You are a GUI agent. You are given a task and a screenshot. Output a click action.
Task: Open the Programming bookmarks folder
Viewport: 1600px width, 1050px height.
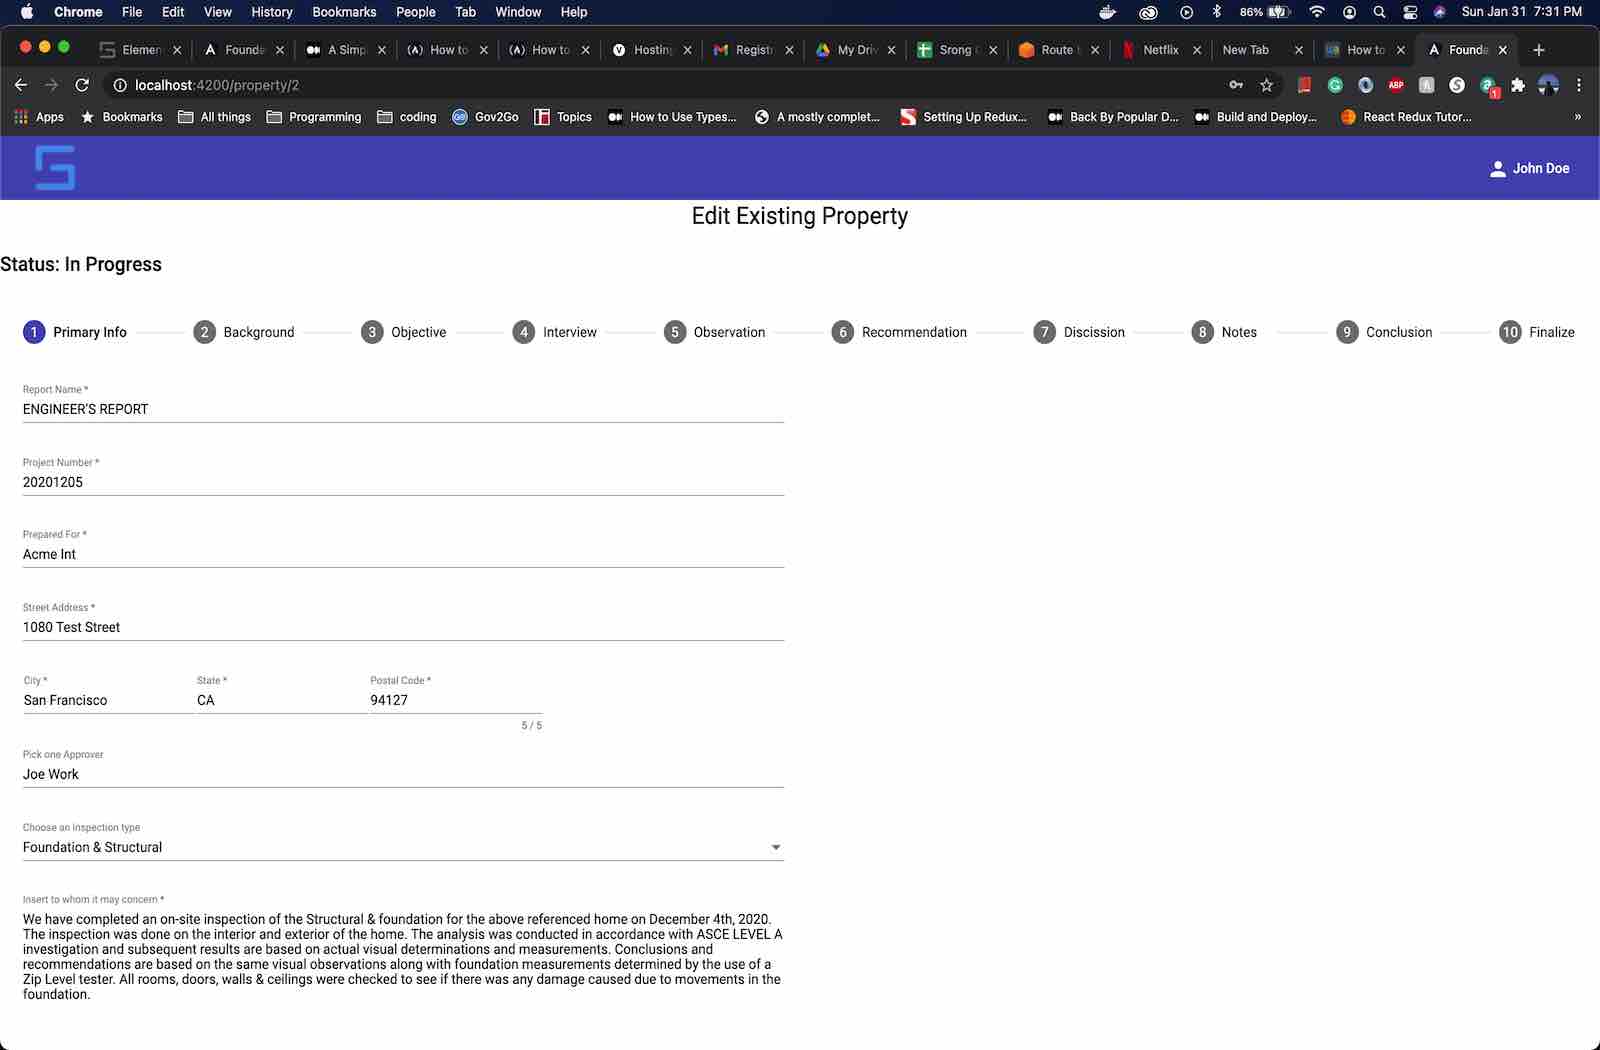pyautogui.click(x=314, y=117)
